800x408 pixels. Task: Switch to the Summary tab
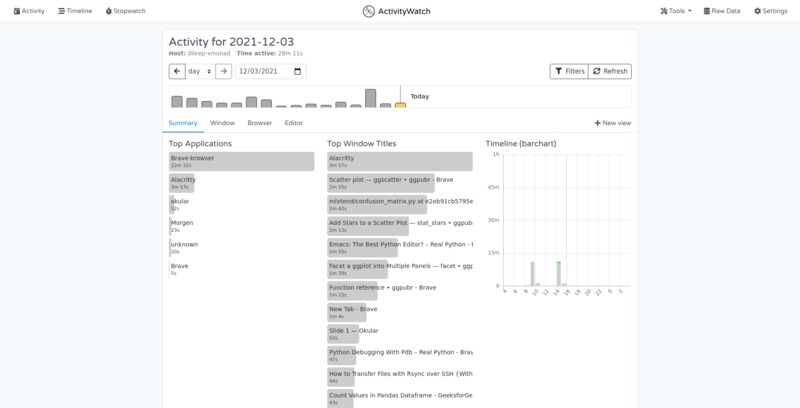183,123
